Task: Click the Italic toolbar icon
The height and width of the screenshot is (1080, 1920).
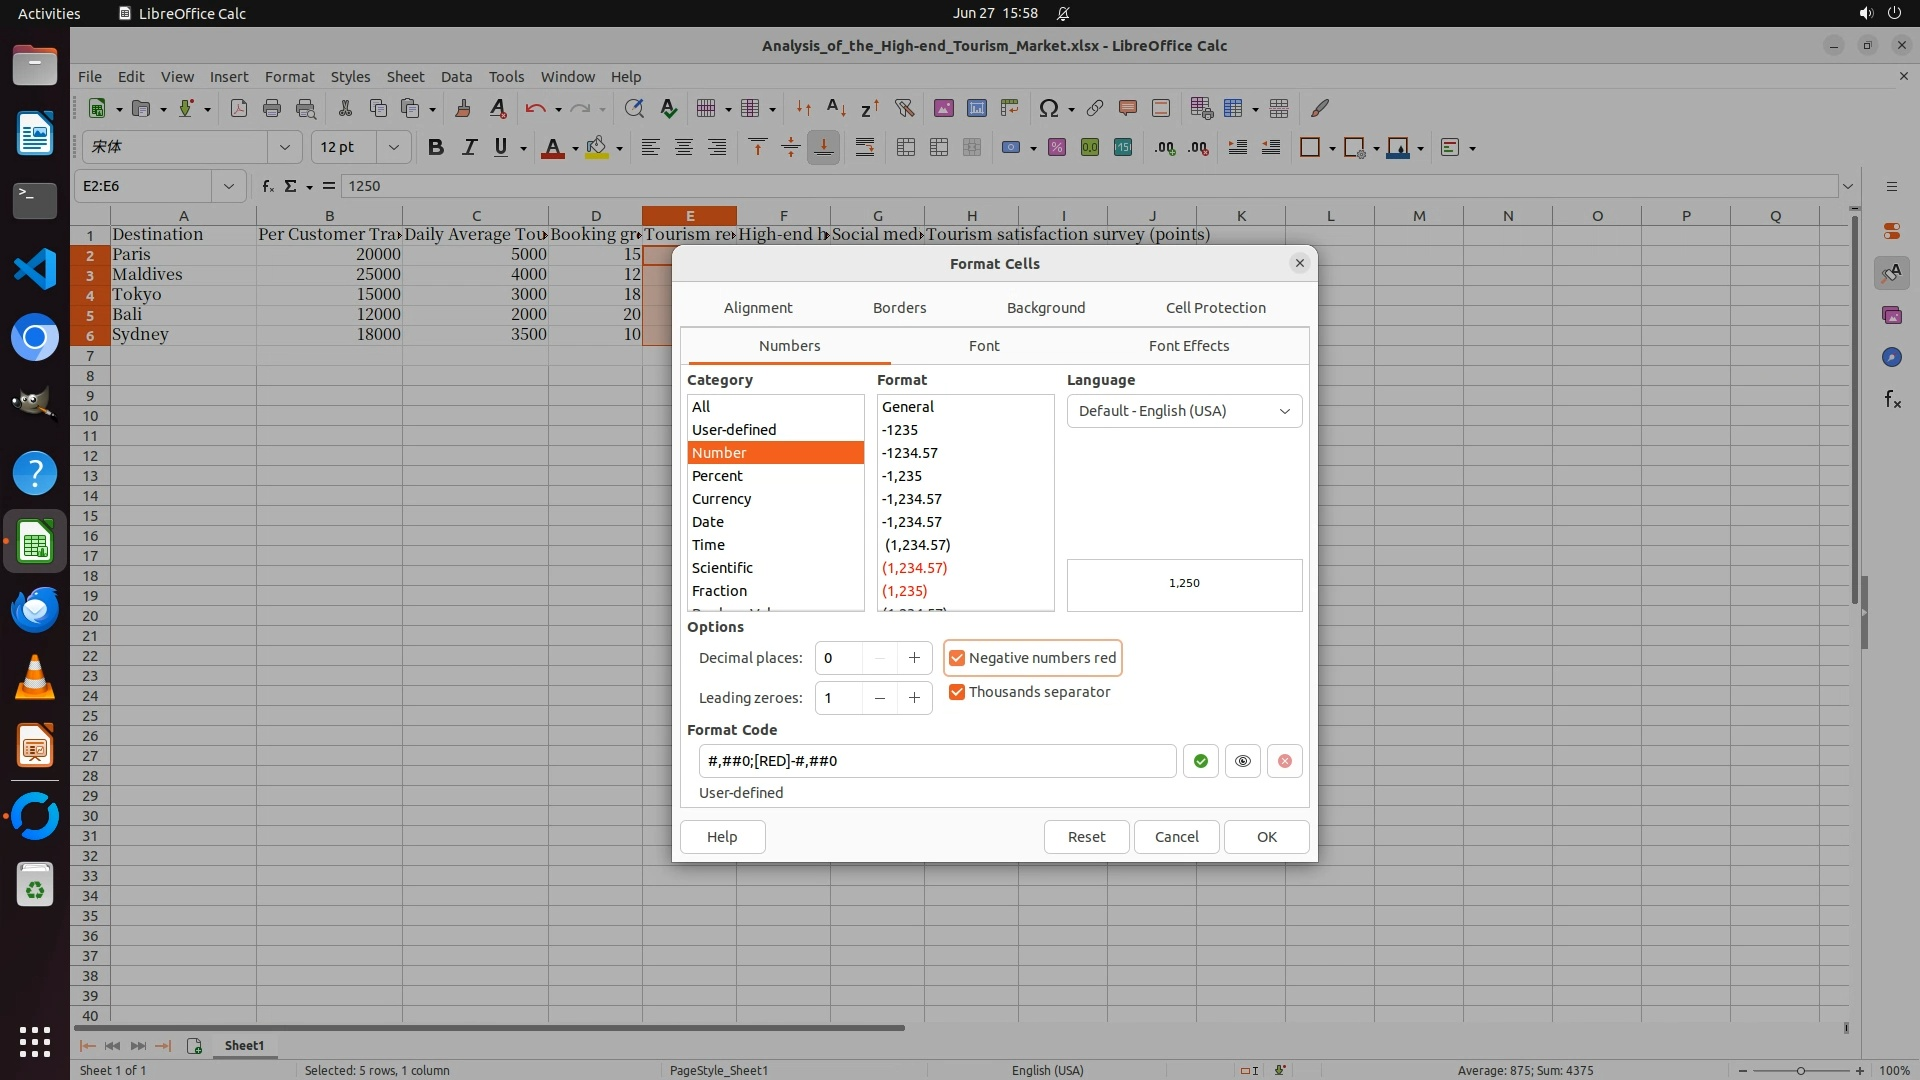Action: coord(468,148)
